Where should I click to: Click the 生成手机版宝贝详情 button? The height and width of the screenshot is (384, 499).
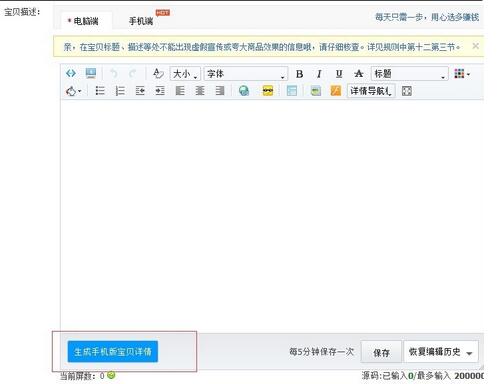click(x=113, y=351)
